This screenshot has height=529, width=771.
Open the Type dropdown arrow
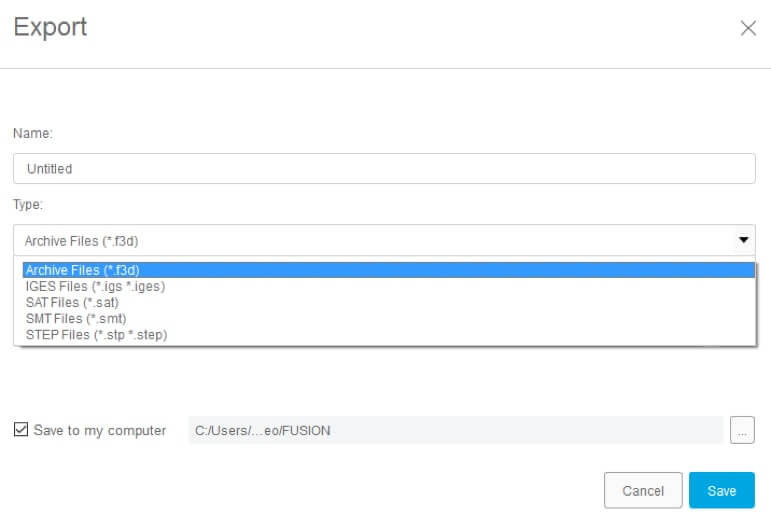[743, 240]
